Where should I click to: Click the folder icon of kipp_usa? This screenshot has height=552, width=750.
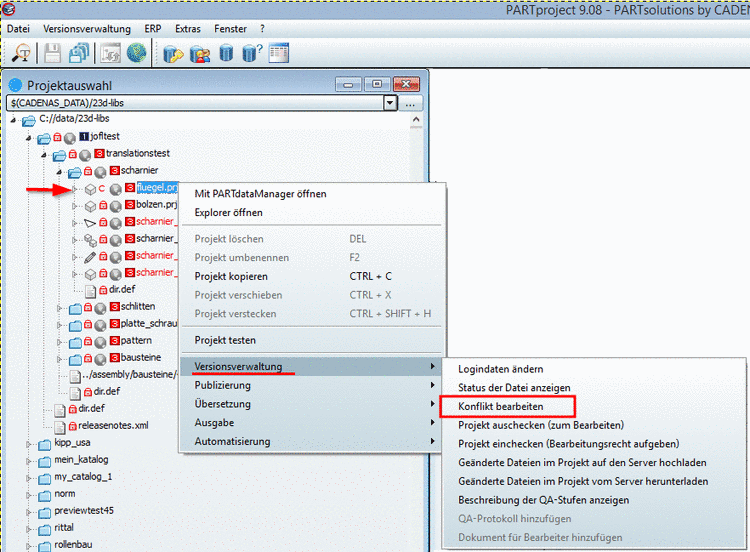pyautogui.click(x=44, y=445)
